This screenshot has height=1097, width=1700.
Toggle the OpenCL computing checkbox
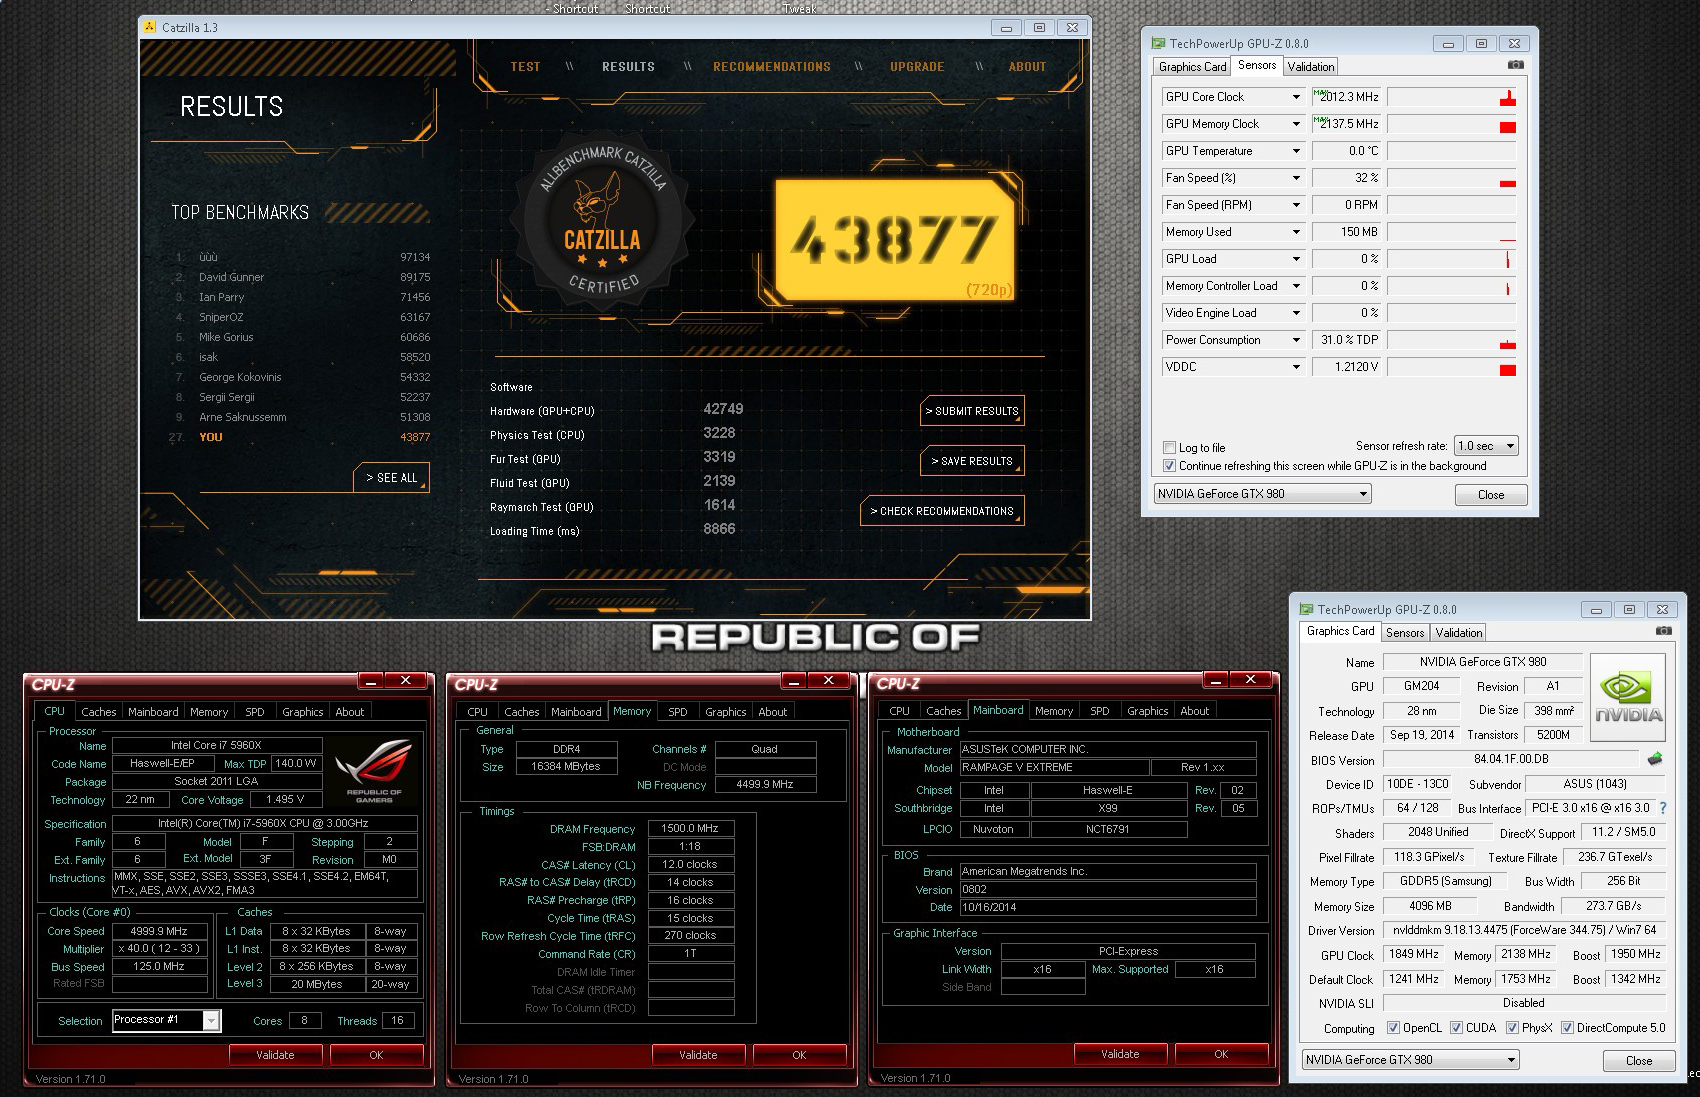[1394, 1027]
